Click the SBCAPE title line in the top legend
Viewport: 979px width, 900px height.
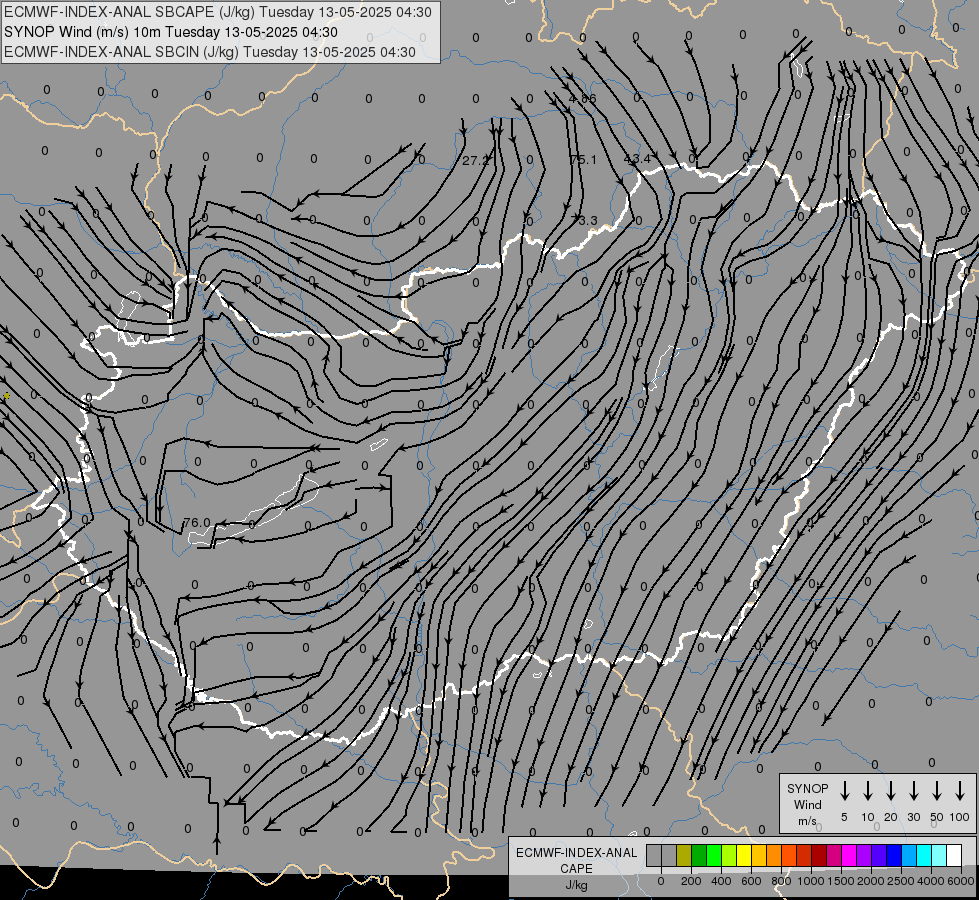(x=217, y=12)
